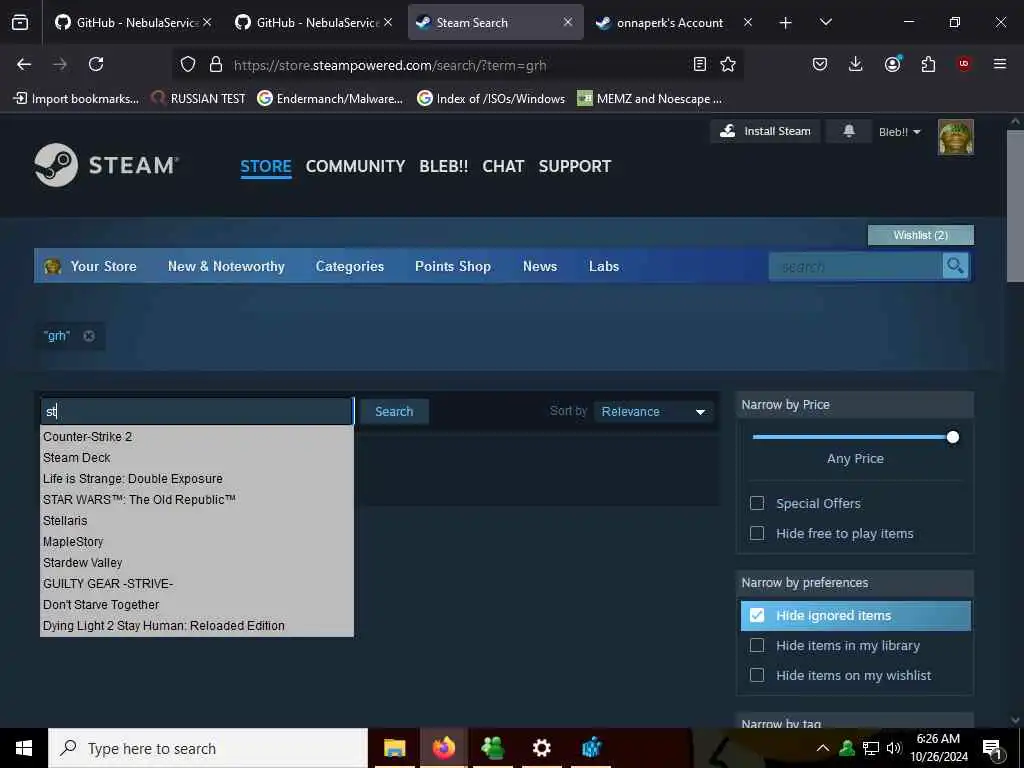The image size is (1024, 768).
Task: Focus the Windows taskbar search box
Action: [x=208, y=748]
